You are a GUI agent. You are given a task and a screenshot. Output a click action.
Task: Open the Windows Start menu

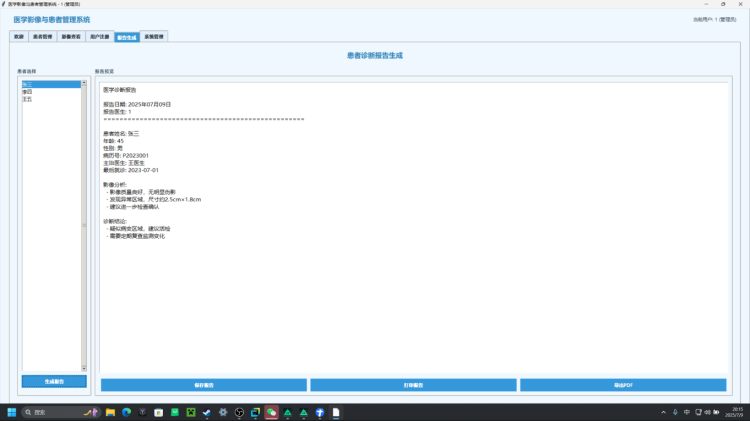point(13,412)
